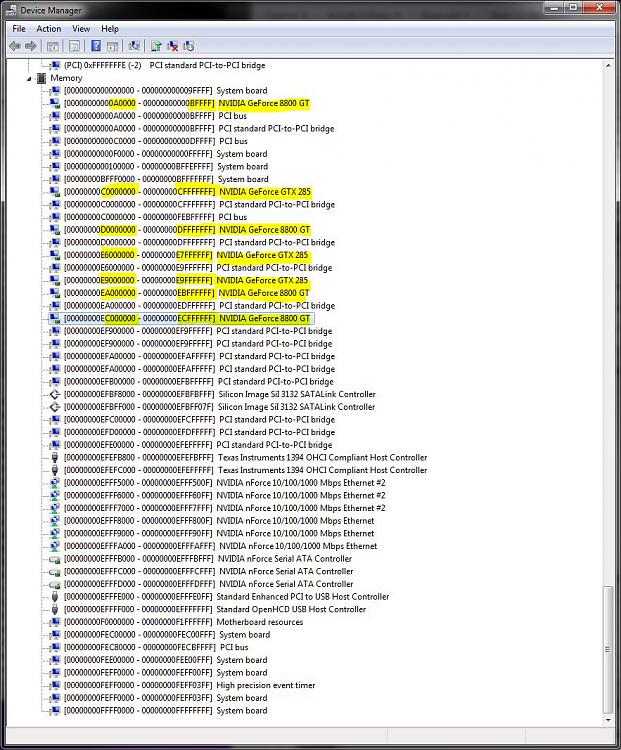The height and width of the screenshot is (750, 621).
Task: Click the USB icon of OpenHCD USB Host row
Action: 55,609
